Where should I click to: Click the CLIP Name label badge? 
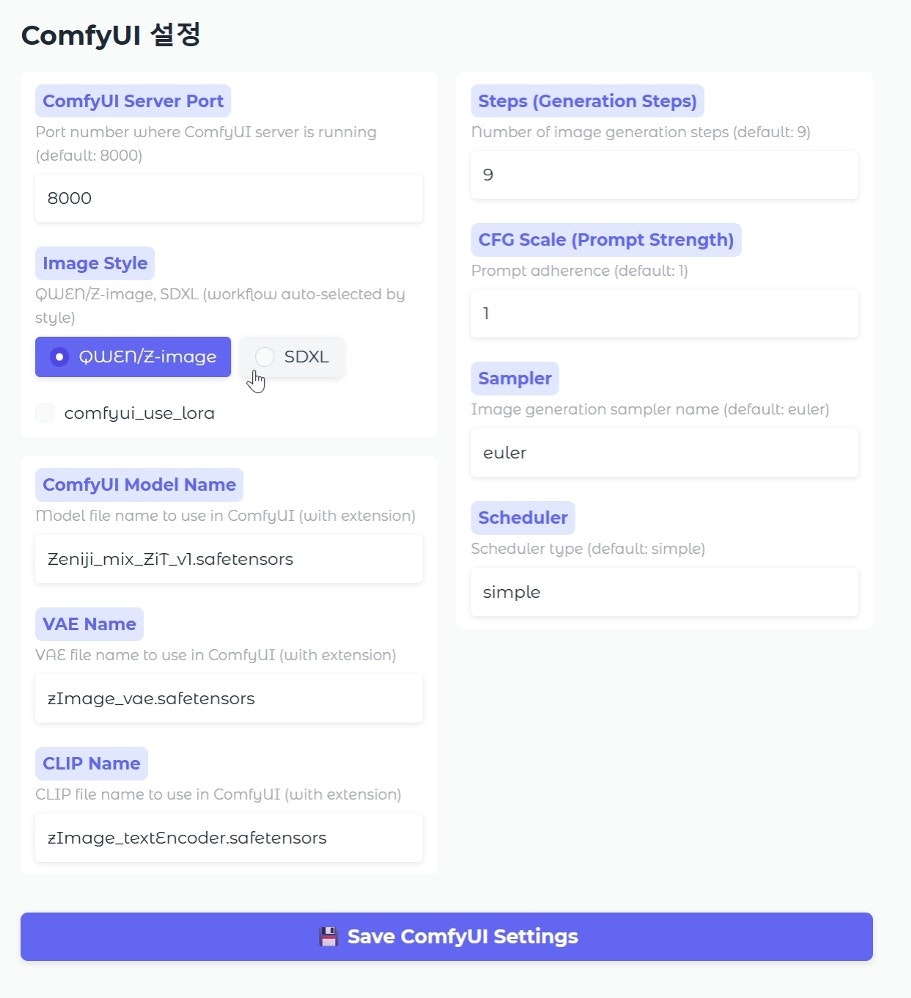(x=91, y=763)
